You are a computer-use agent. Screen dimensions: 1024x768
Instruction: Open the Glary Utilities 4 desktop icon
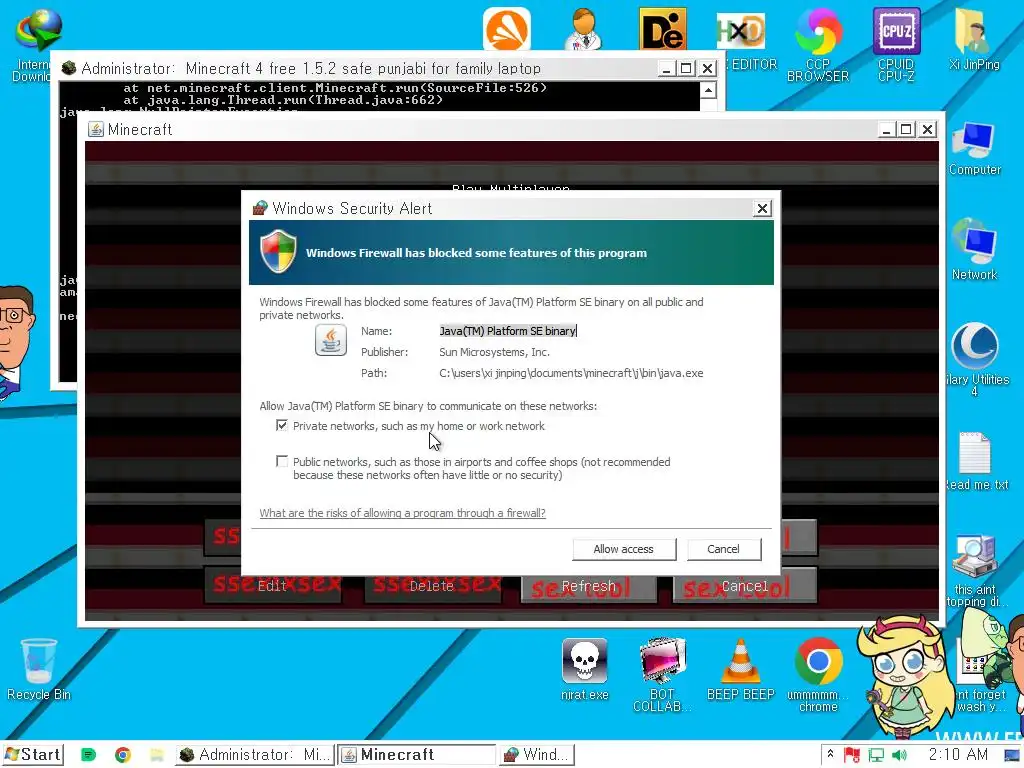pos(975,359)
